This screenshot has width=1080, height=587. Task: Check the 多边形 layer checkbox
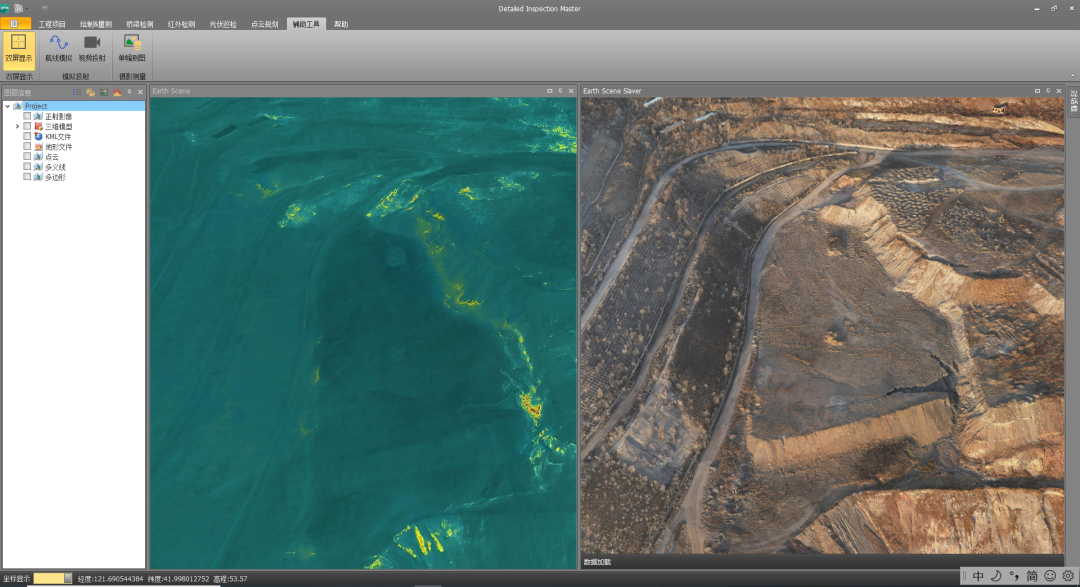point(28,177)
